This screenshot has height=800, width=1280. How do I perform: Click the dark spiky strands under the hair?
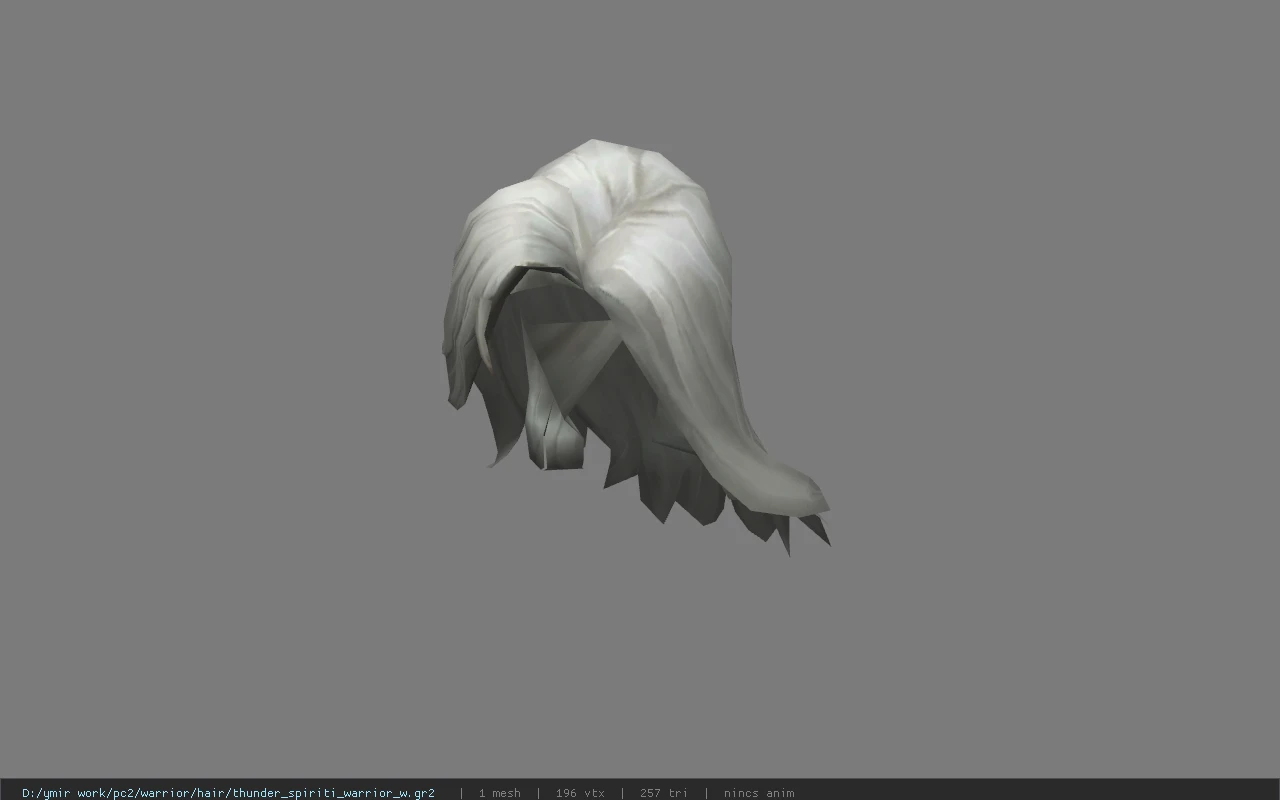click(x=690, y=495)
